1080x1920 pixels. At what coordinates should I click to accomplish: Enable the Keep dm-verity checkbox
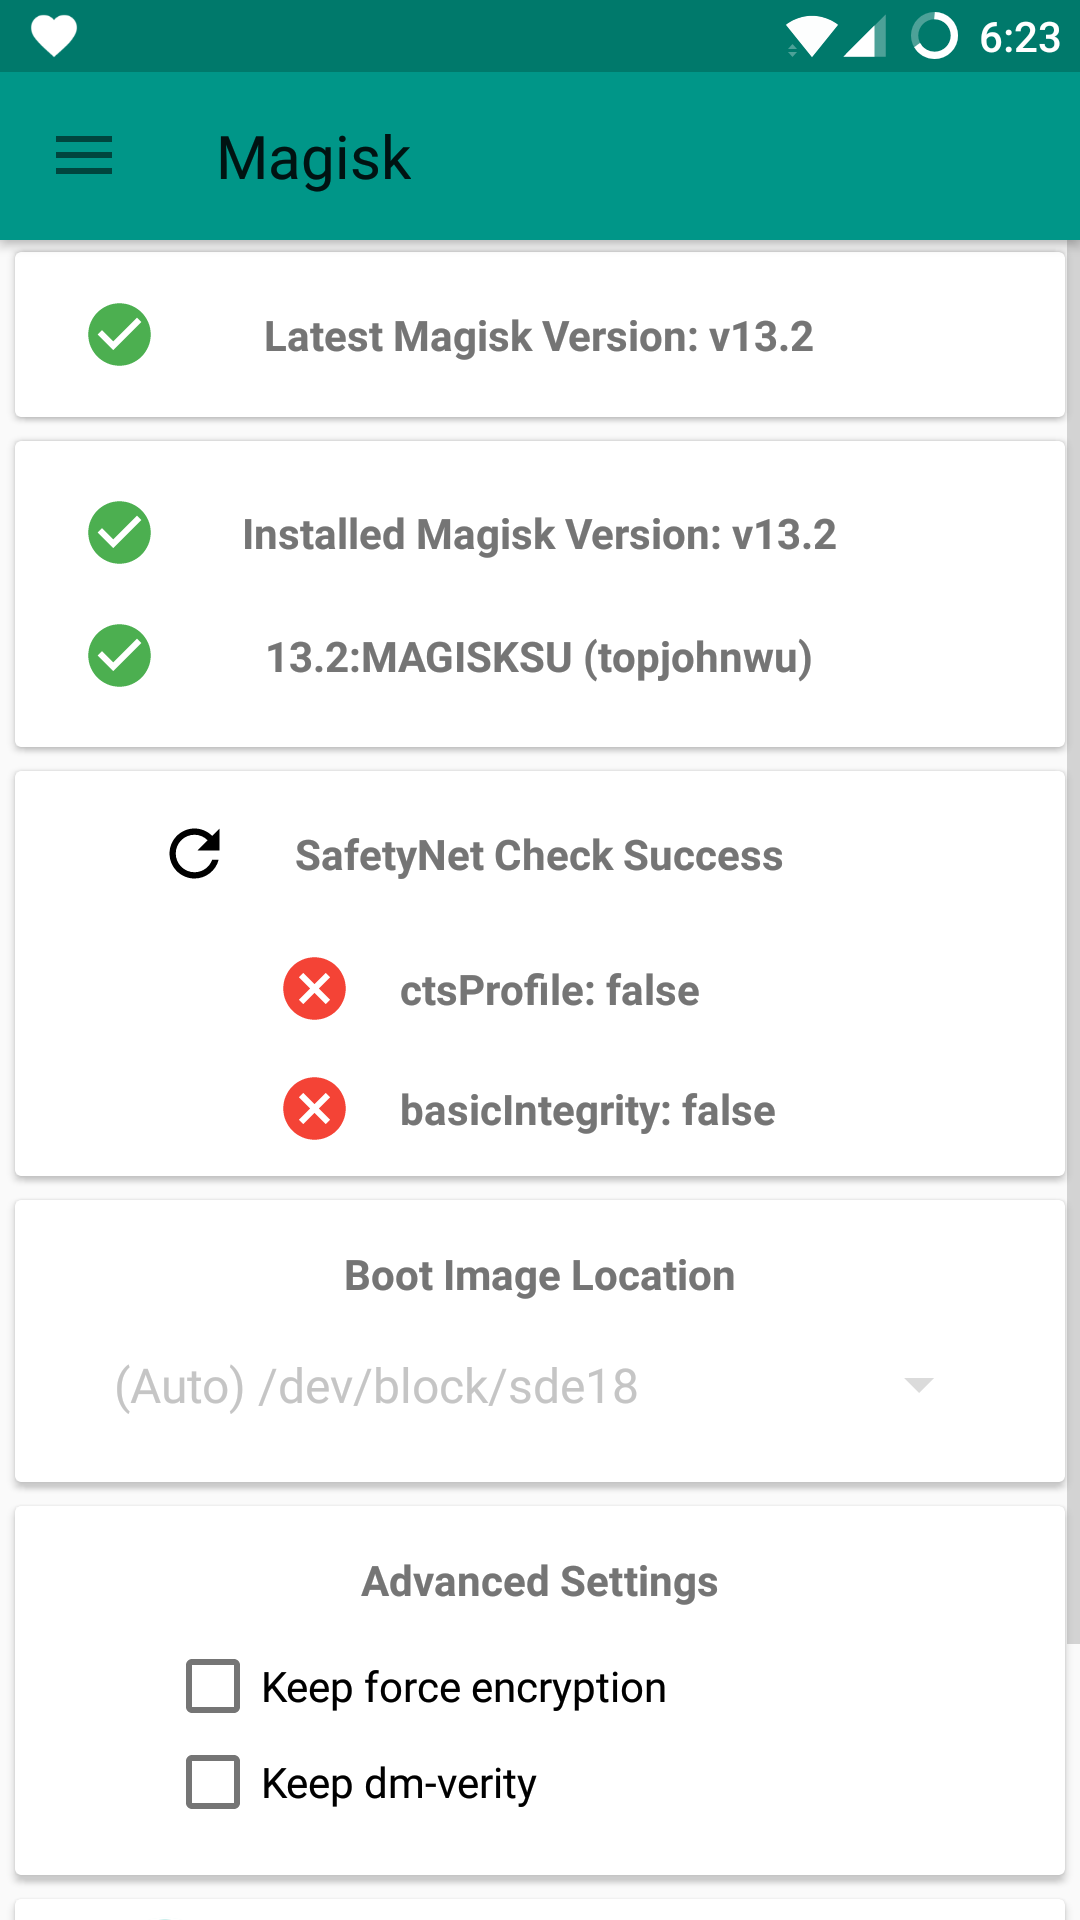[211, 1781]
